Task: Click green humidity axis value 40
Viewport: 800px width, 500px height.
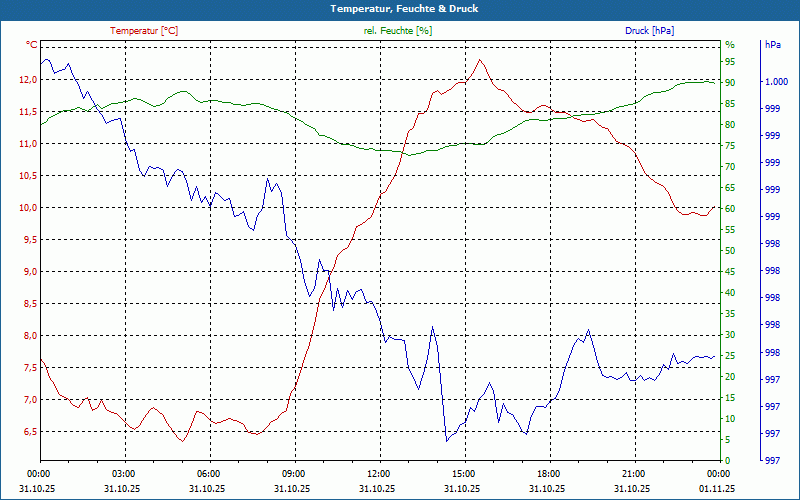Action: [730, 293]
